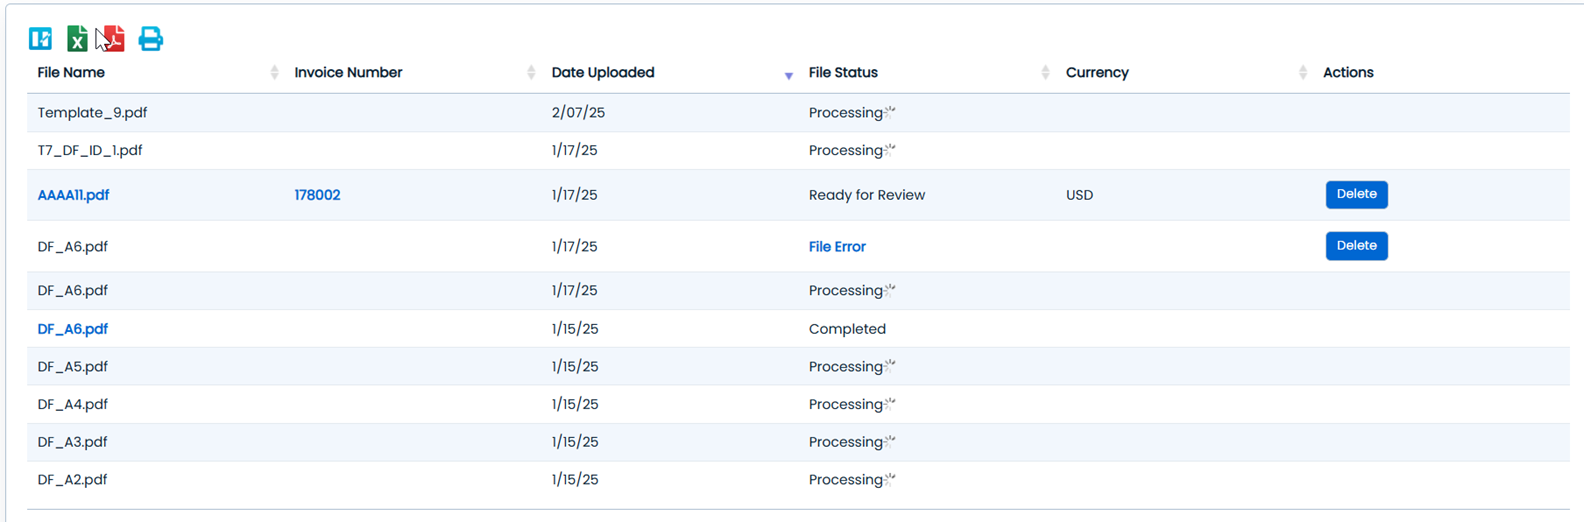Click the Invoice Number column sort arrows
The image size is (1584, 522).
pyautogui.click(x=531, y=72)
